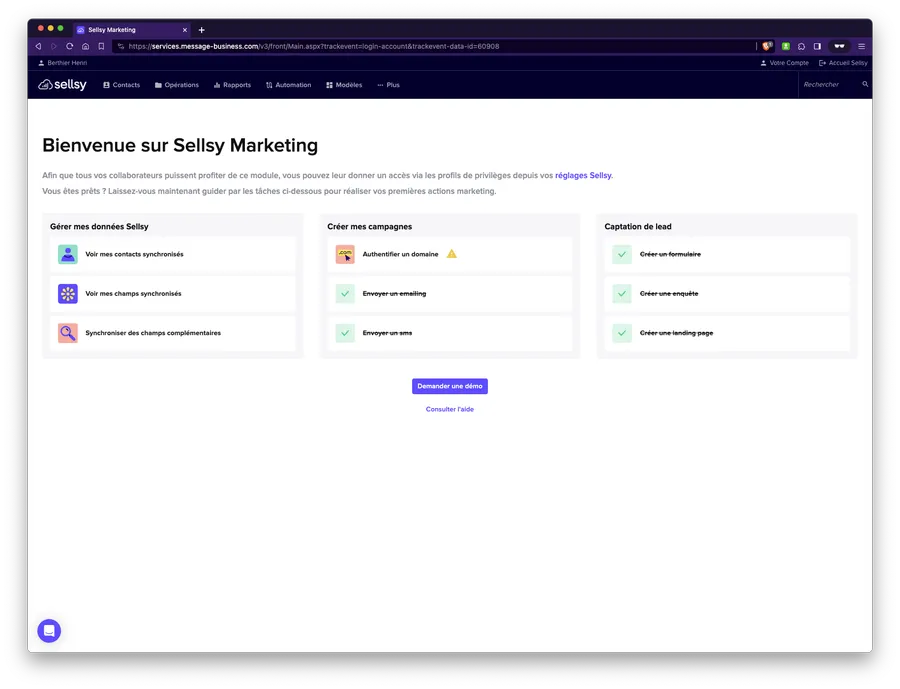Open Synchroniser des champs complémentaires
This screenshot has height=689, width=900.
click(173, 333)
